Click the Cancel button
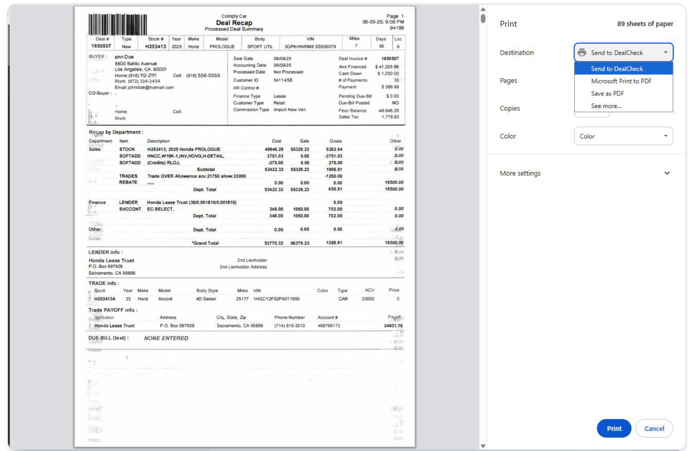 (x=654, y=429)
